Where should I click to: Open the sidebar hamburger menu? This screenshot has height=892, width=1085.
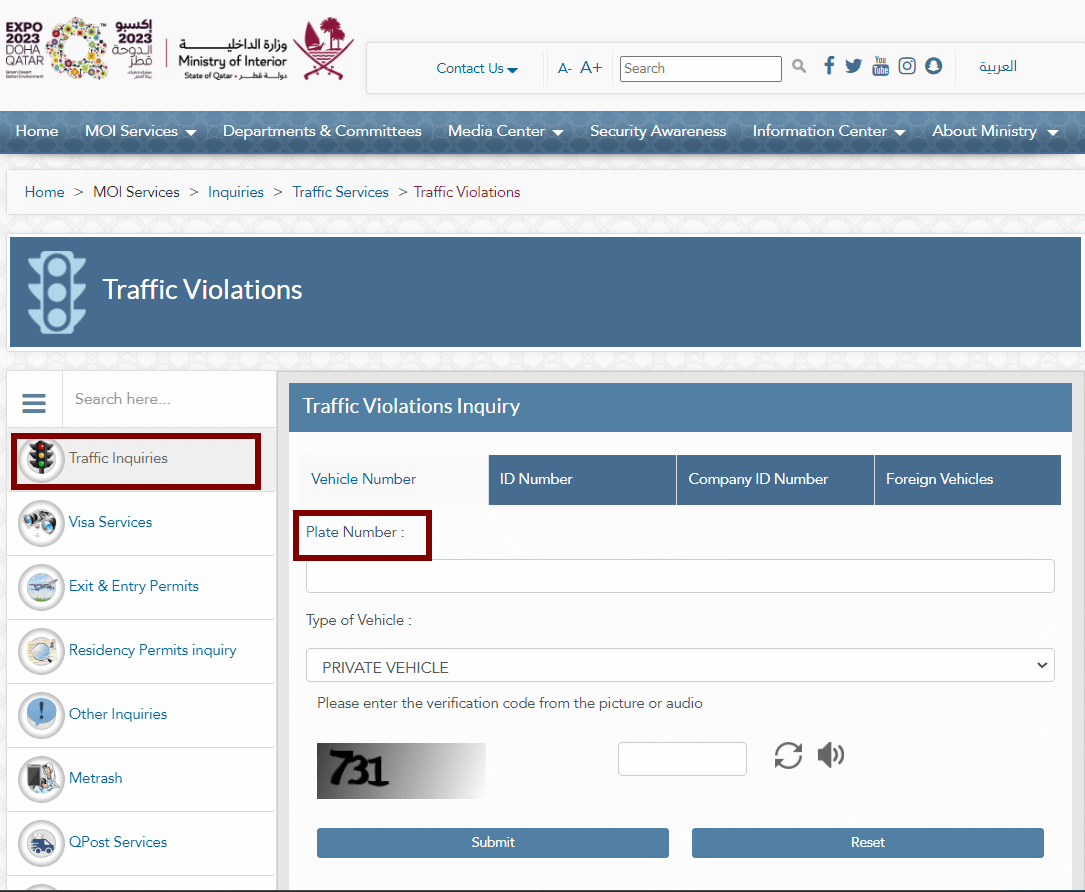(x=34, y=401)
